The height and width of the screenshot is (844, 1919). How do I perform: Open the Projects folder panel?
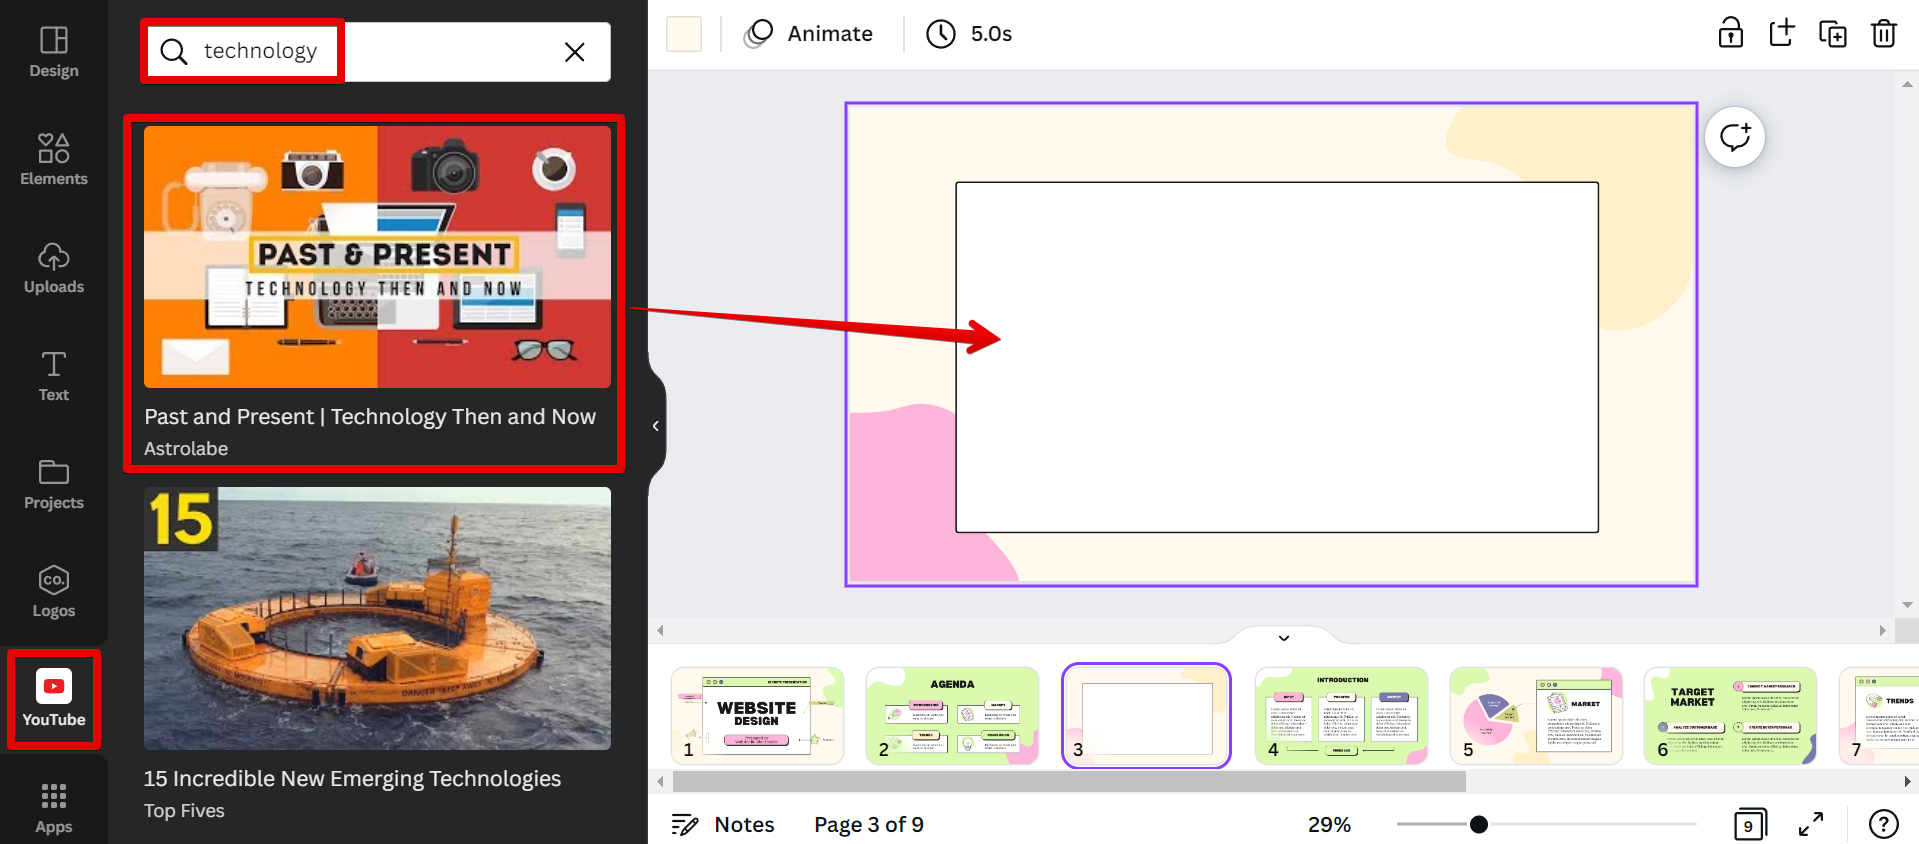(54, 484)
